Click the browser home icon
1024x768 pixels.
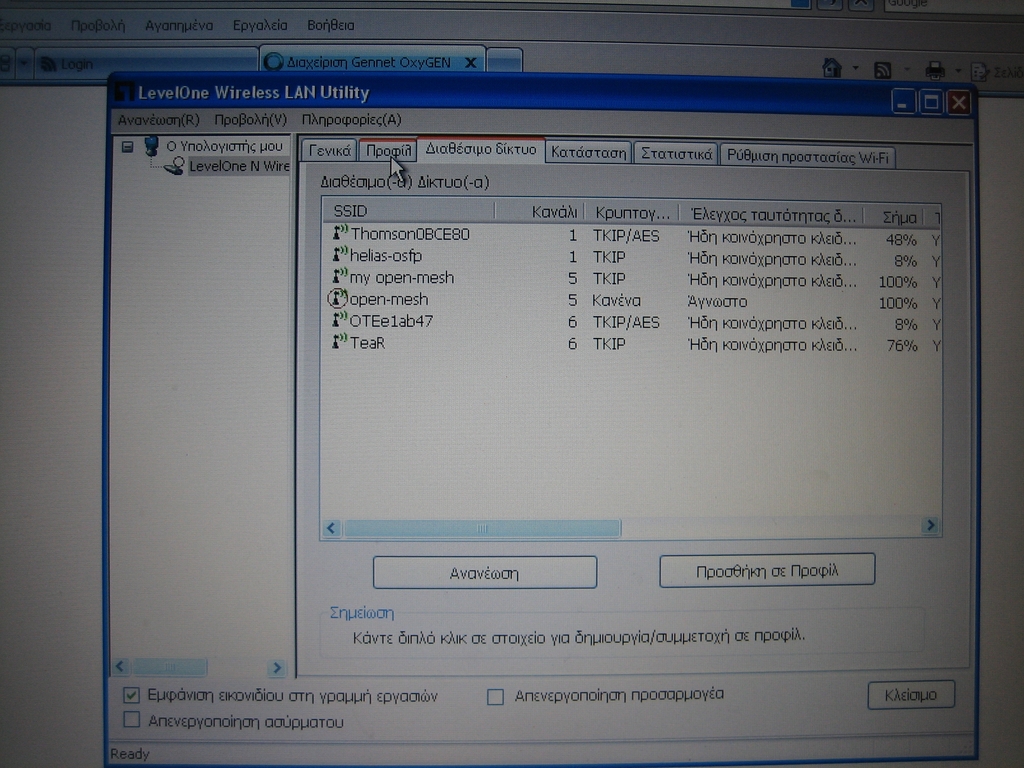pyautogui.click(x=832, y=67)
